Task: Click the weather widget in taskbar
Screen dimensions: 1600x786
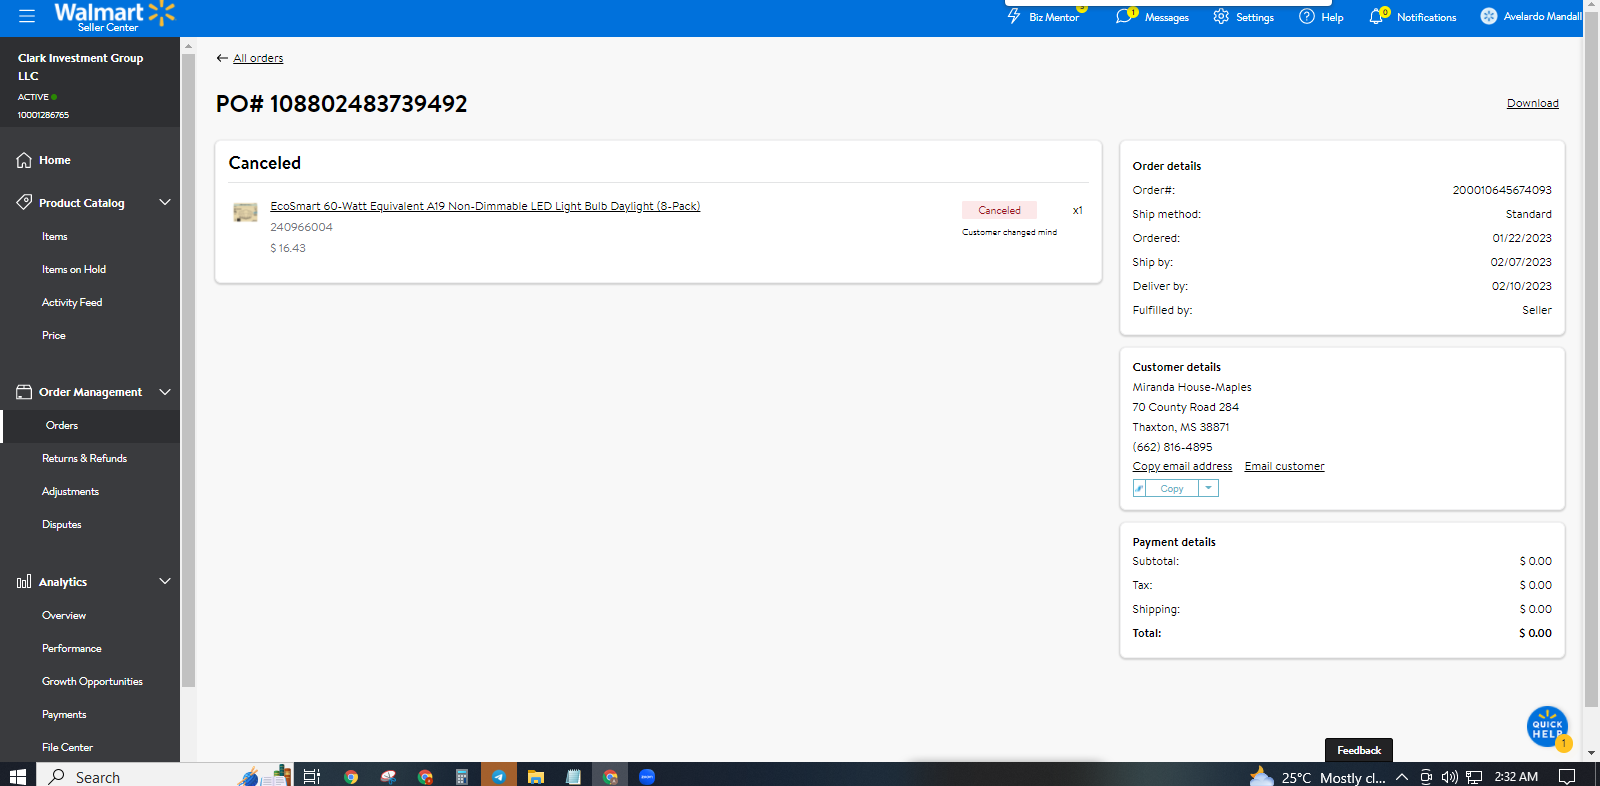Action: coord(1318,777)
